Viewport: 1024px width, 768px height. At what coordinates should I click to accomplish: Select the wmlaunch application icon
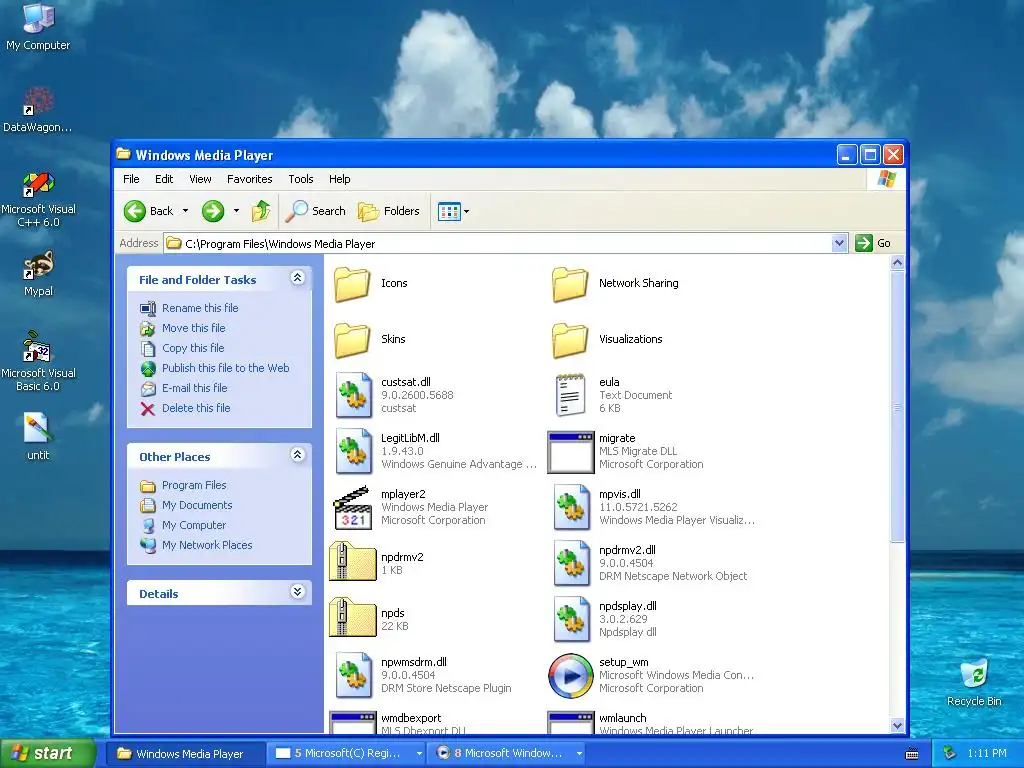pos(571,723)
